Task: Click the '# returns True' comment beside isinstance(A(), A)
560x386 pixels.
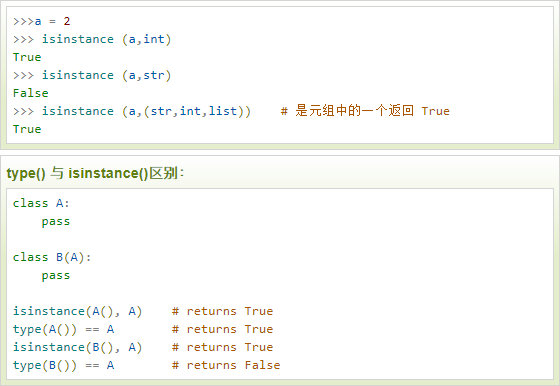Action: coord(222,311)
